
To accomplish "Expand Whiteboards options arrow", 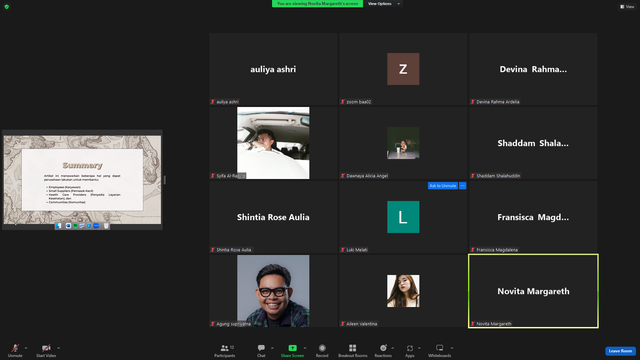I will coord(452,348).
